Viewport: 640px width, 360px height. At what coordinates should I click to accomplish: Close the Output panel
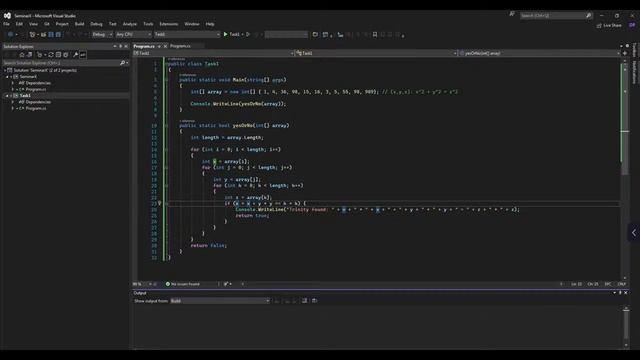coord(626,293)
